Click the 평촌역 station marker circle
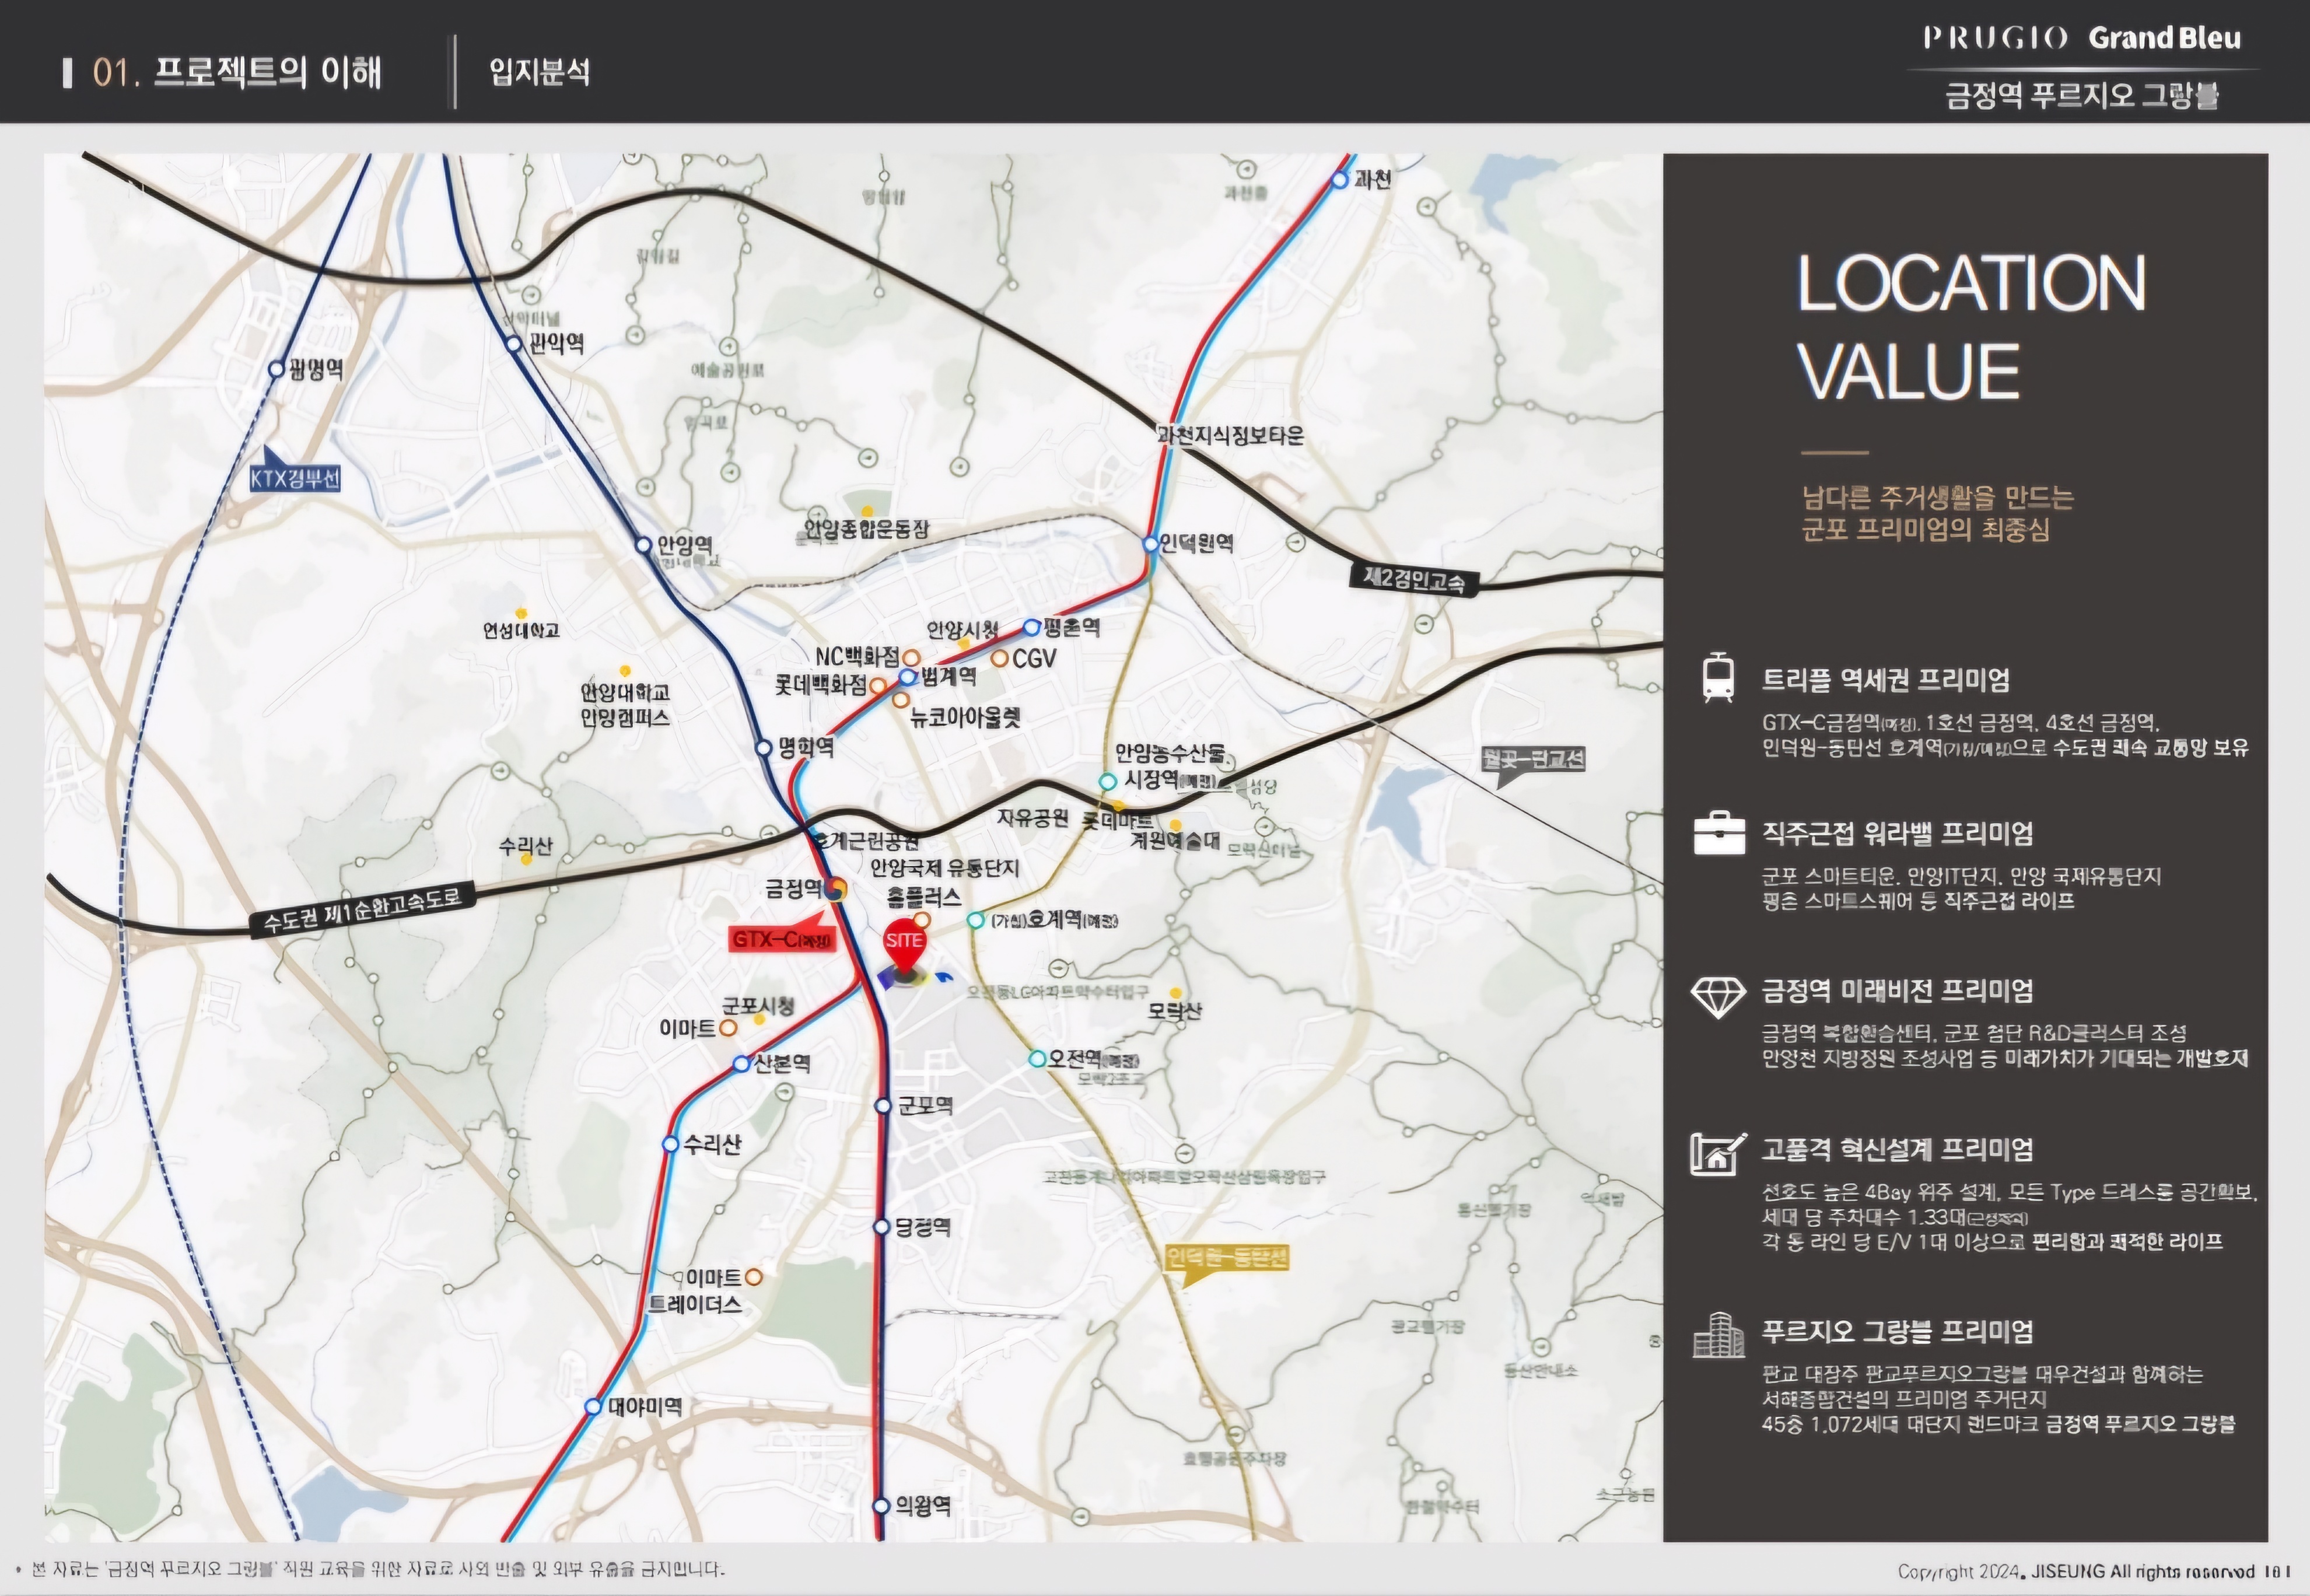 coord(1031,628)
